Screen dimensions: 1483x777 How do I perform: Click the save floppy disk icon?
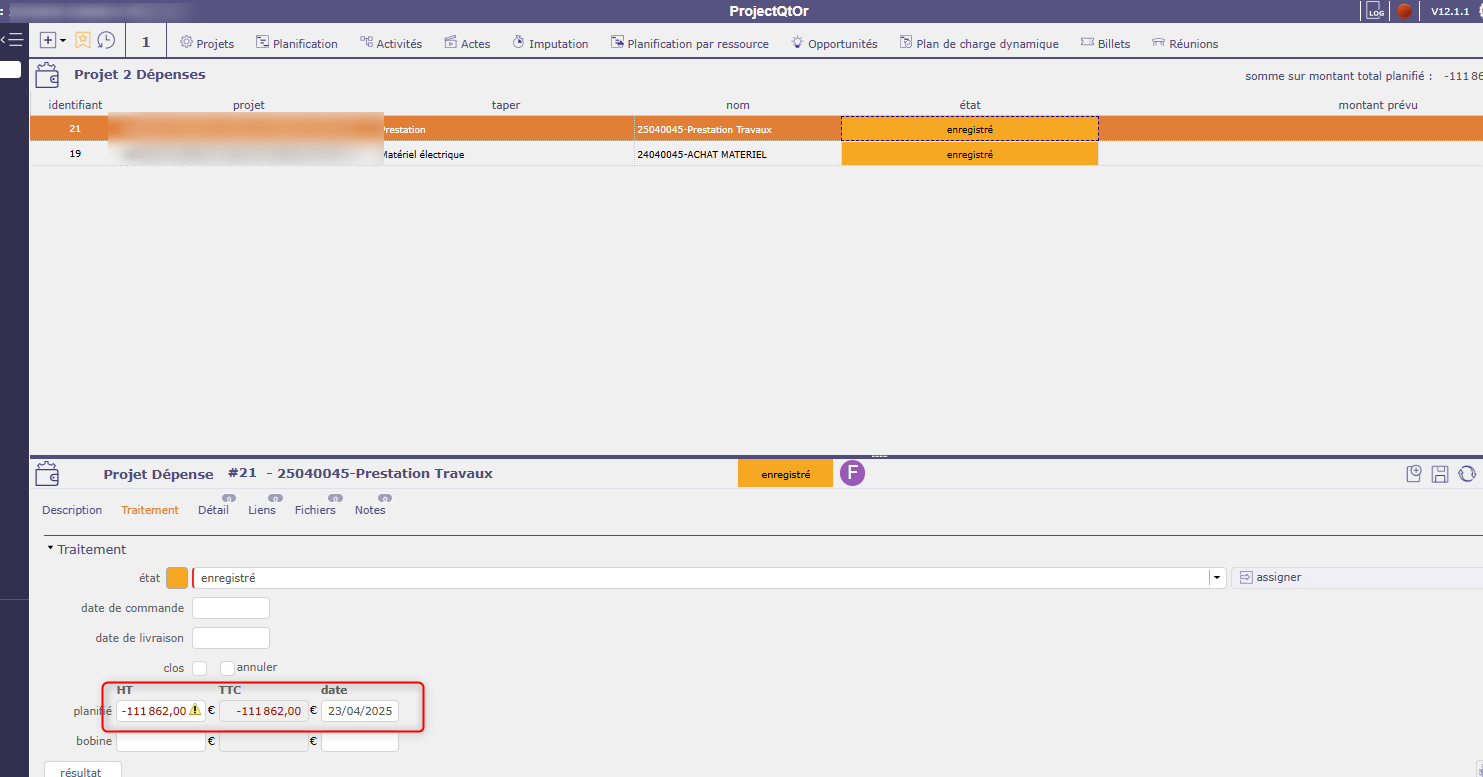tap(1440, 474)
